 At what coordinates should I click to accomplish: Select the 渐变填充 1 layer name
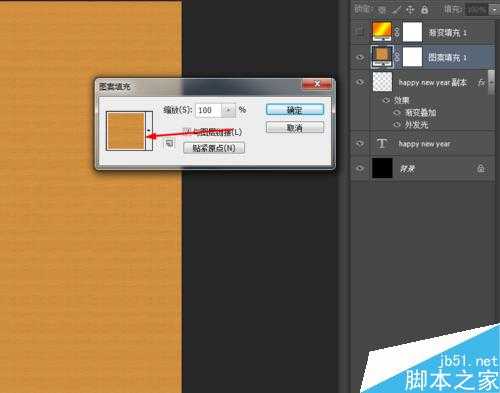447,33
